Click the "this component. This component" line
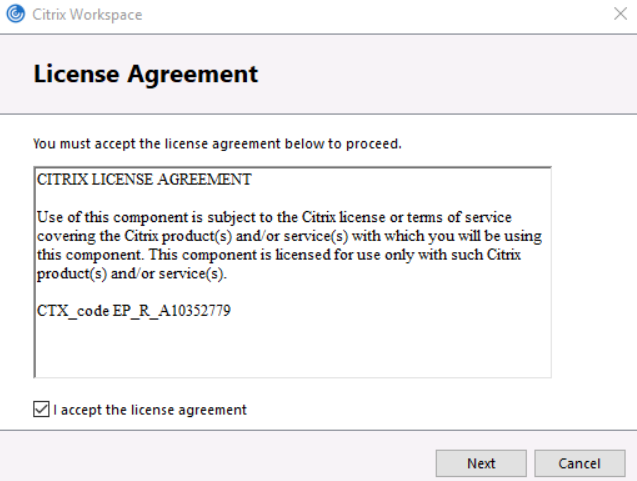 click(x=280, y=254)
